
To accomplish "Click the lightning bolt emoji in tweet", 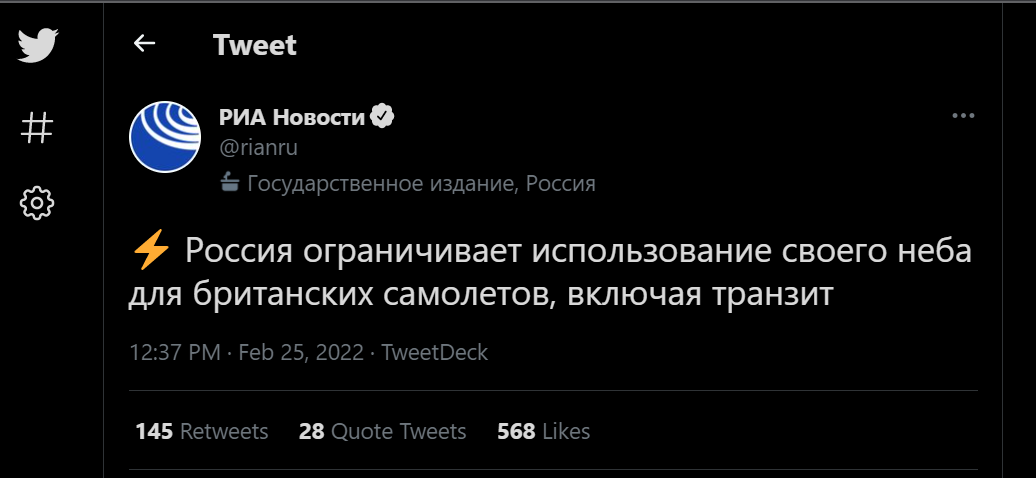I will click(x=151, y=251).
